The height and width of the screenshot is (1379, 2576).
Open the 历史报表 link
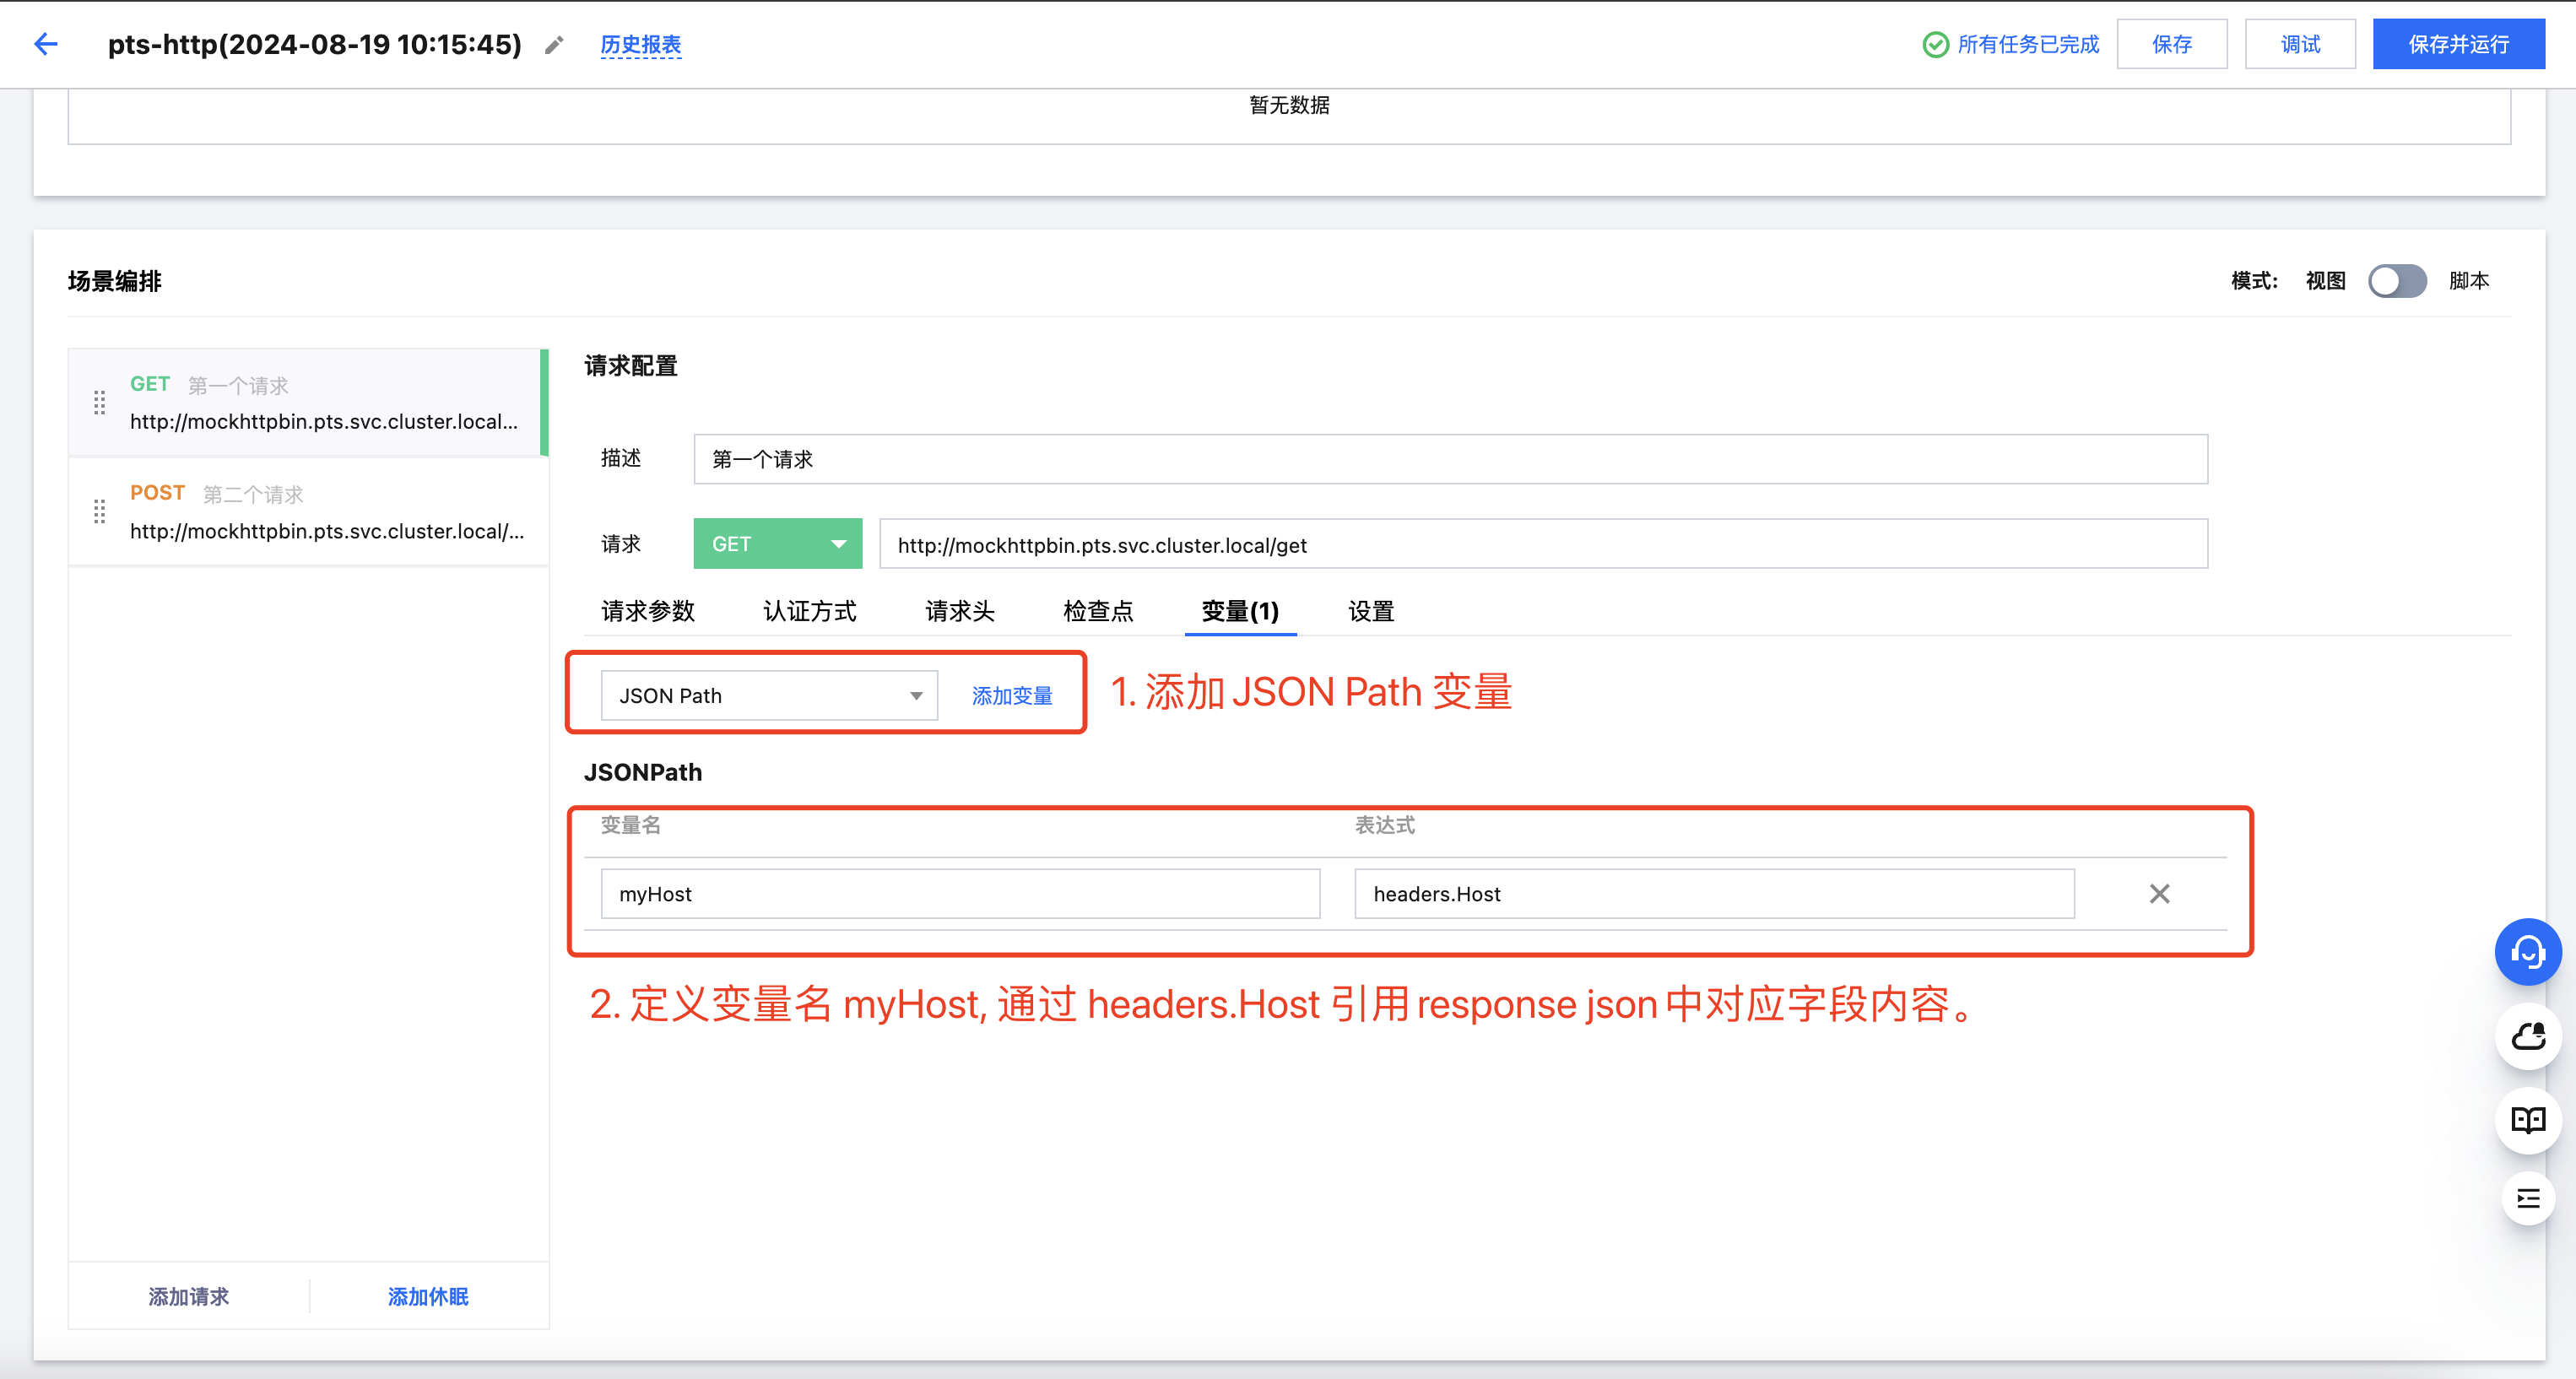coord(640,44)
